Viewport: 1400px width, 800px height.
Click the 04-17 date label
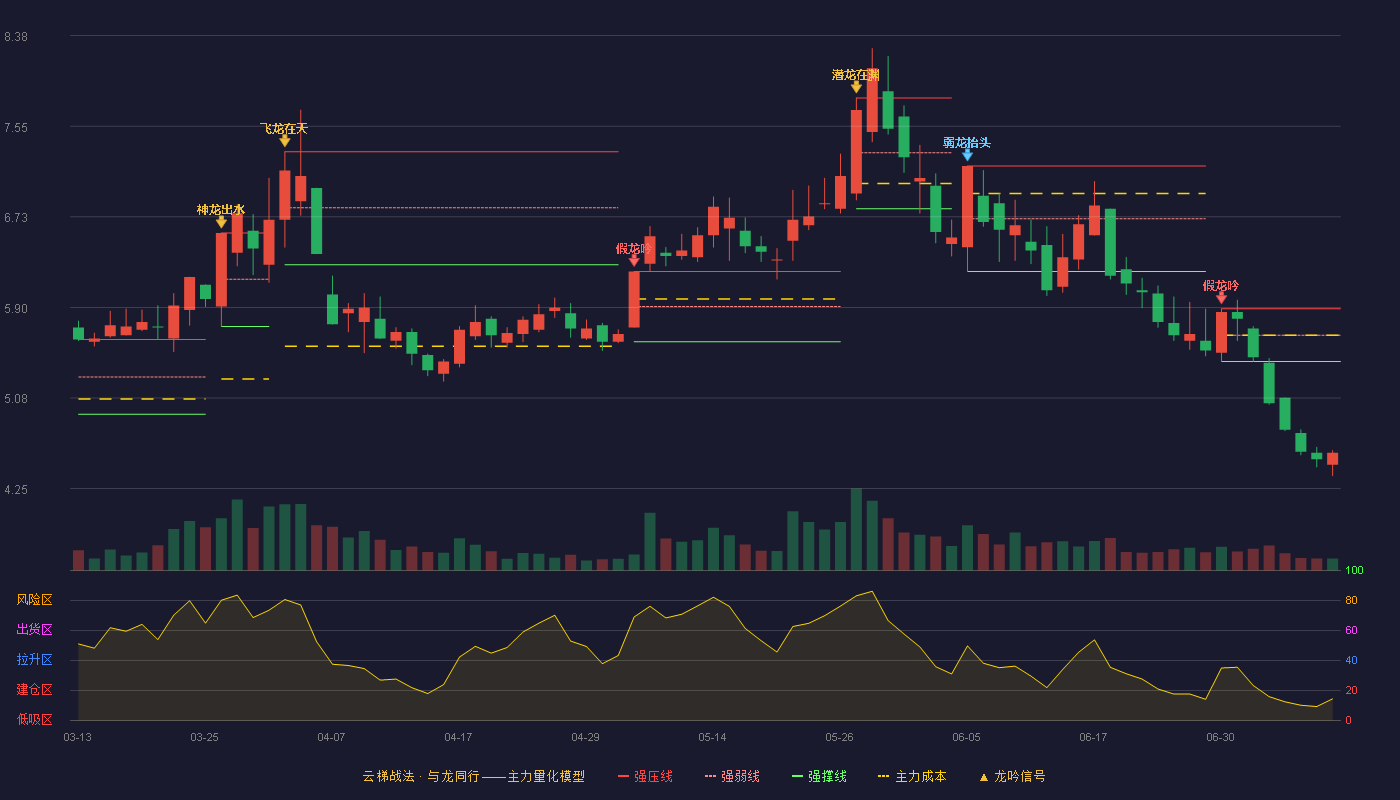click(459, 737)
